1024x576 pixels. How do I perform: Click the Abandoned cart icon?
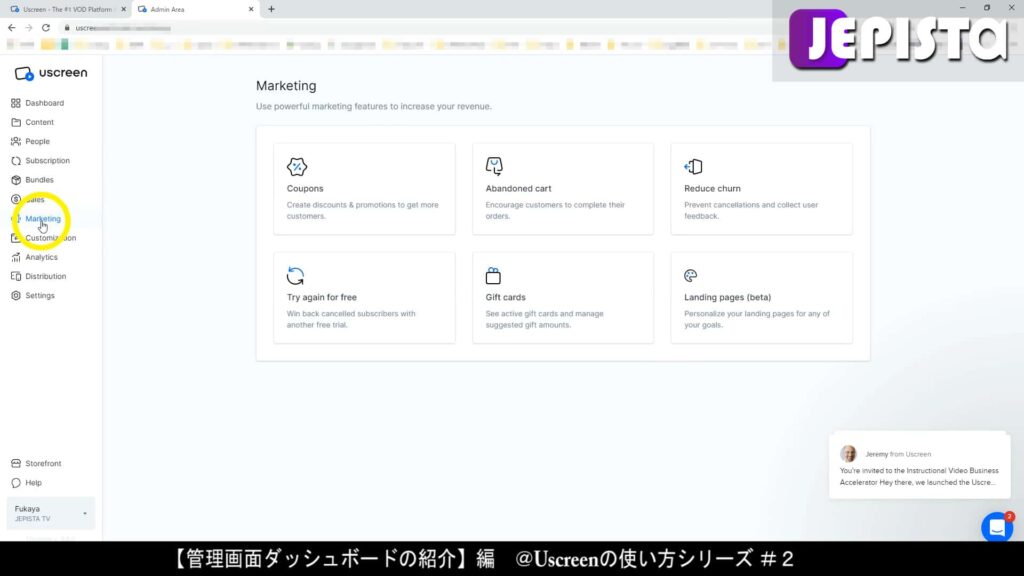click(494, 167)
